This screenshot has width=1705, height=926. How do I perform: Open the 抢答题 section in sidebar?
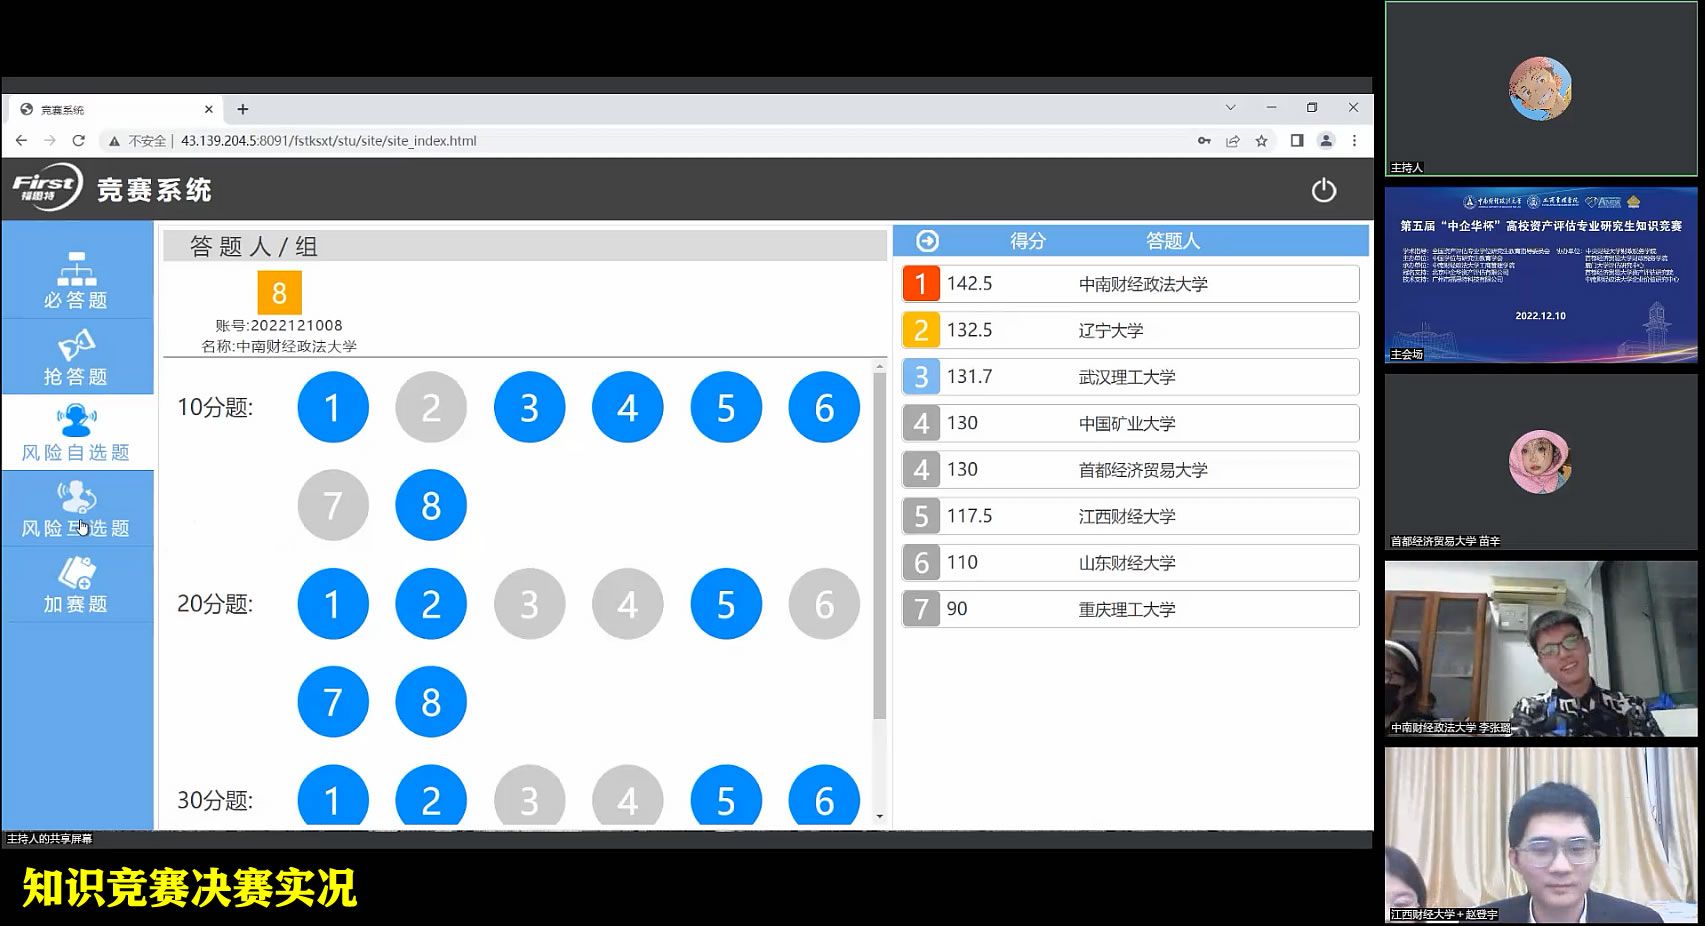click(76, 357)
